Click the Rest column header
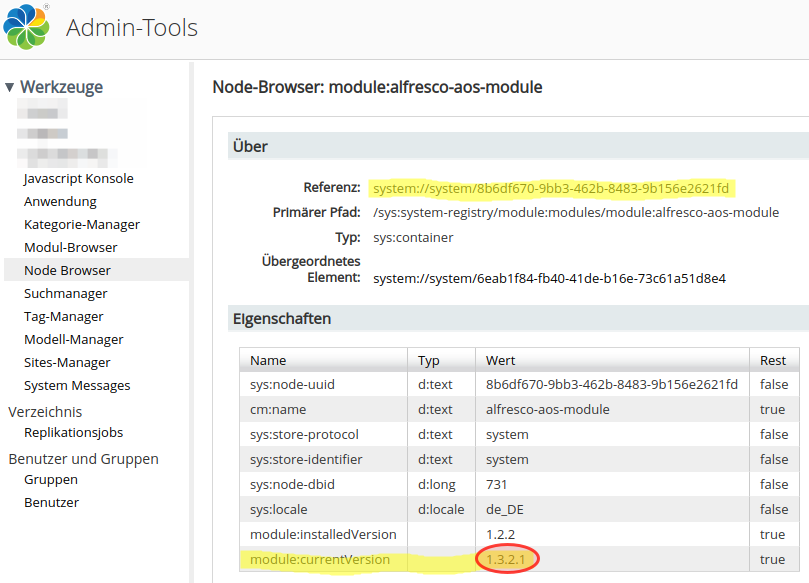This screenshot has height=583, width=809. pyautogui.click(x=772, y=361)
